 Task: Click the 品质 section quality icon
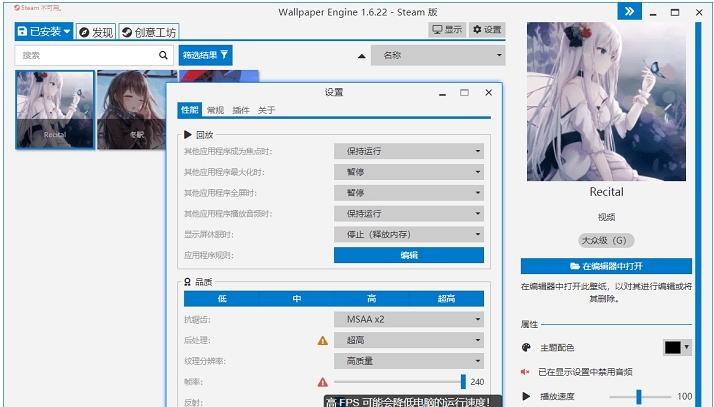pyautogui.click(x=188, y=282)
